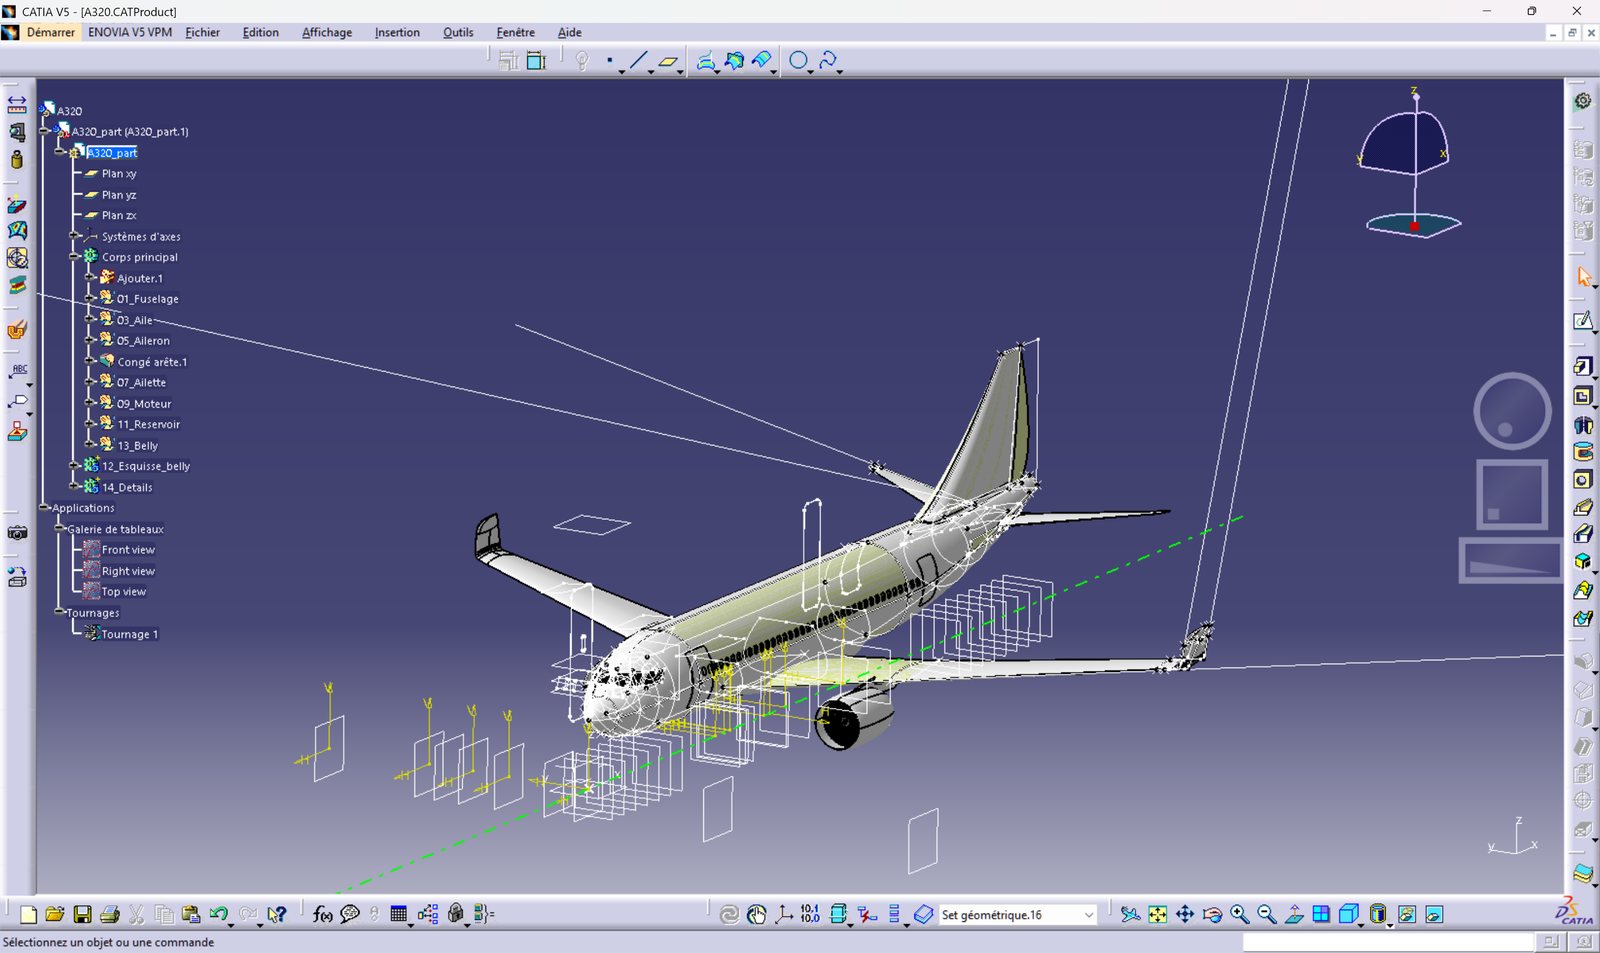Select the Fit All In view icon

tap(1158, 914)
